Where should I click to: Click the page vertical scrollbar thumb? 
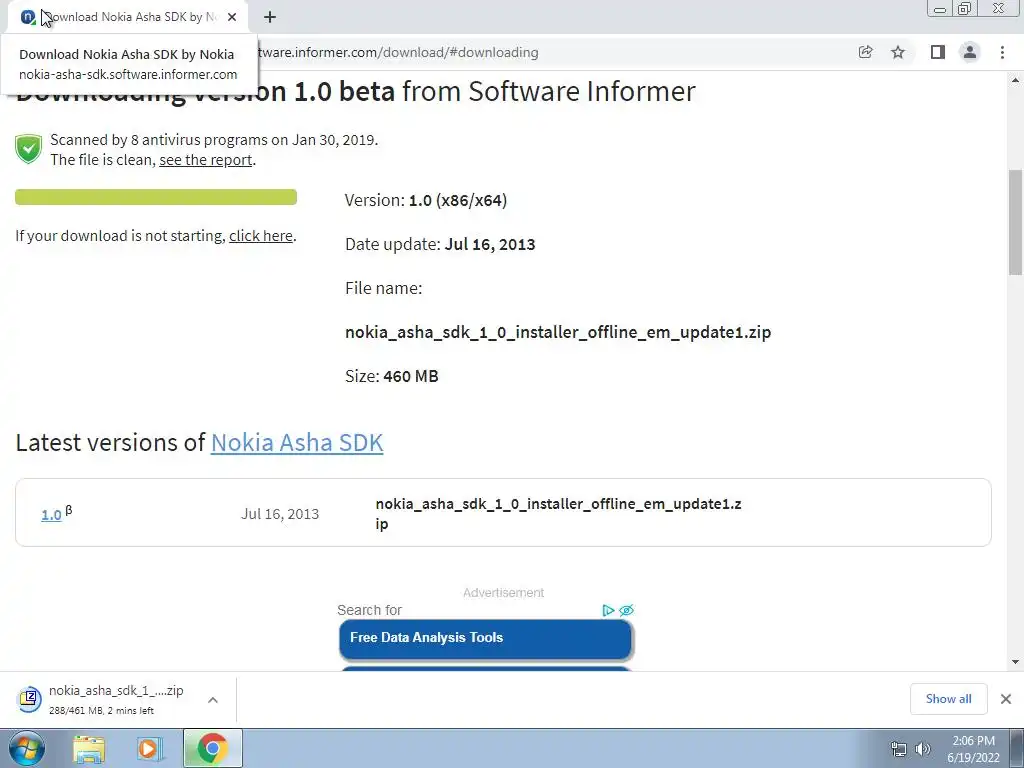(x=1015, y=222)
